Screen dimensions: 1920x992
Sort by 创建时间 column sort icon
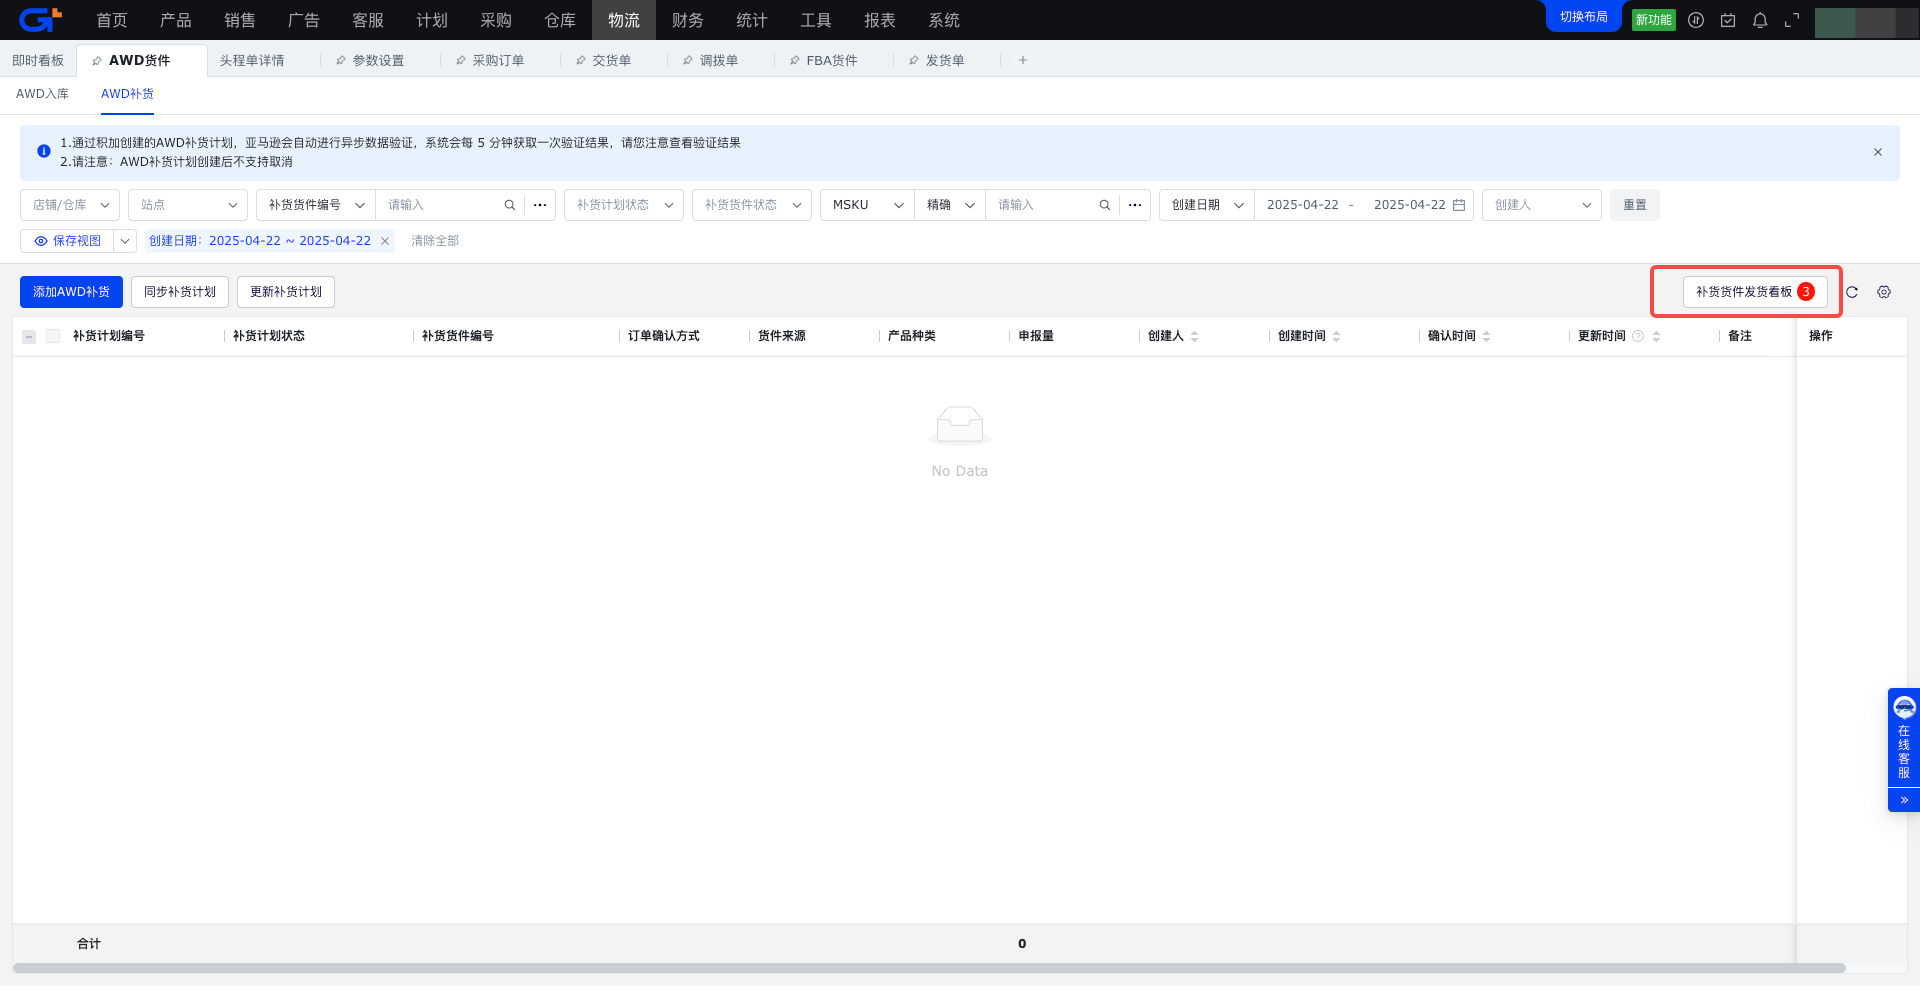tap(1337, 336)
